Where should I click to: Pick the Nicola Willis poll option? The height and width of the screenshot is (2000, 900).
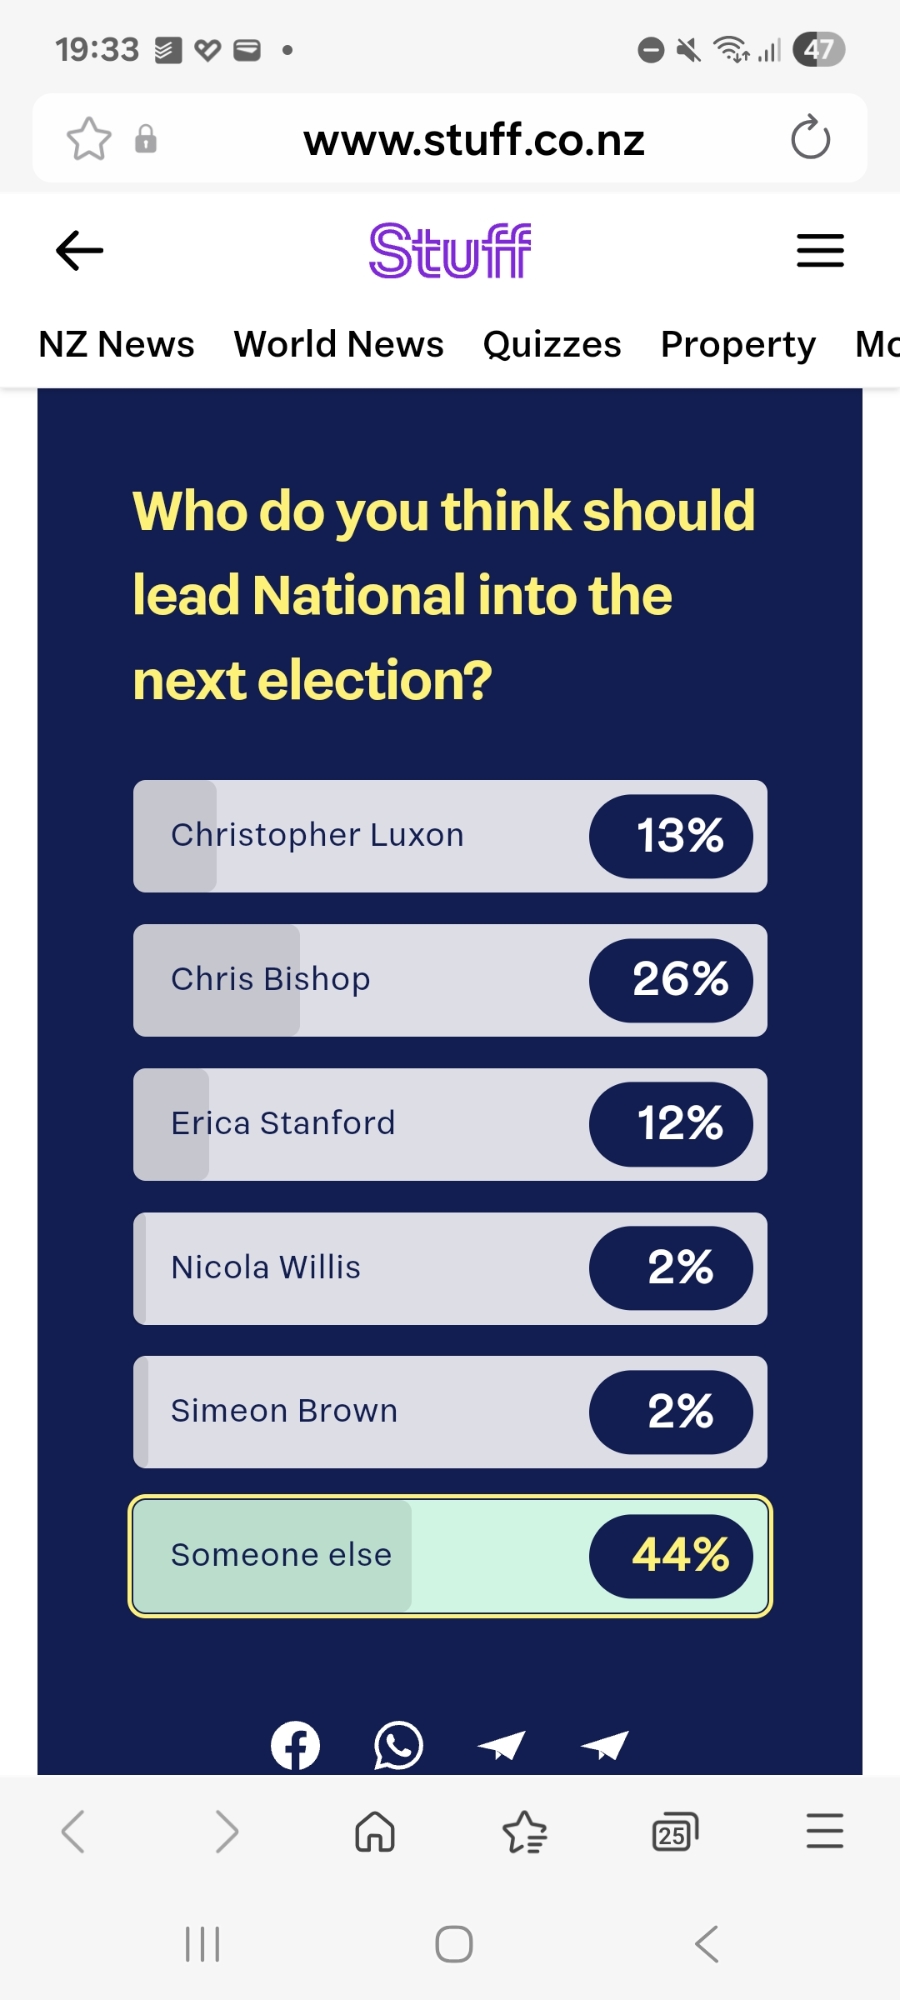coord(450,1268)
